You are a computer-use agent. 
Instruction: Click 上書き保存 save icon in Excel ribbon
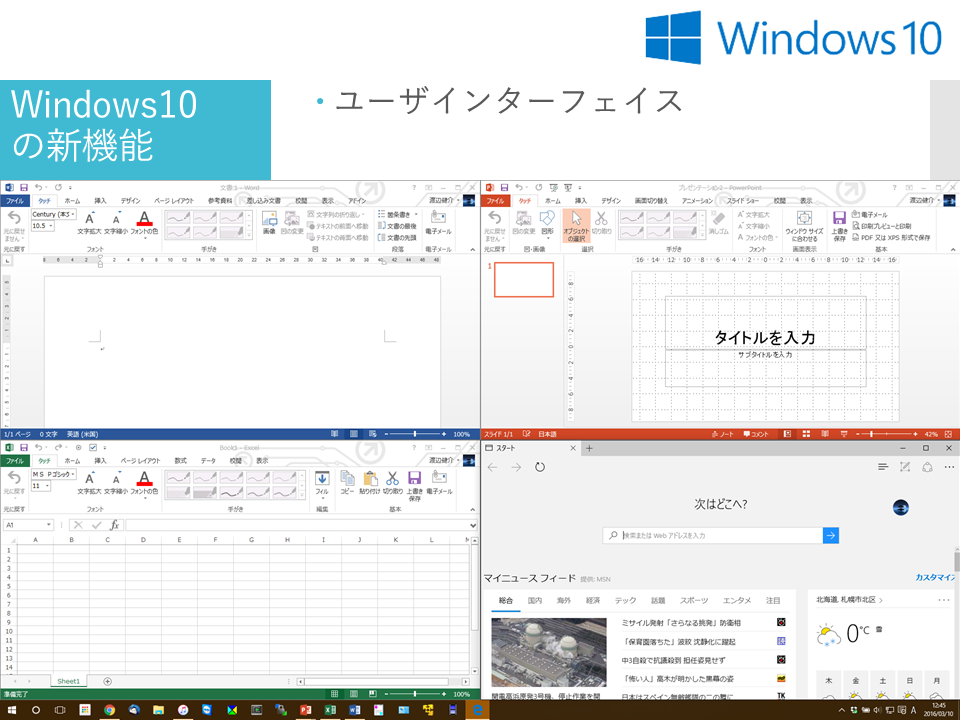click(414, 478)
